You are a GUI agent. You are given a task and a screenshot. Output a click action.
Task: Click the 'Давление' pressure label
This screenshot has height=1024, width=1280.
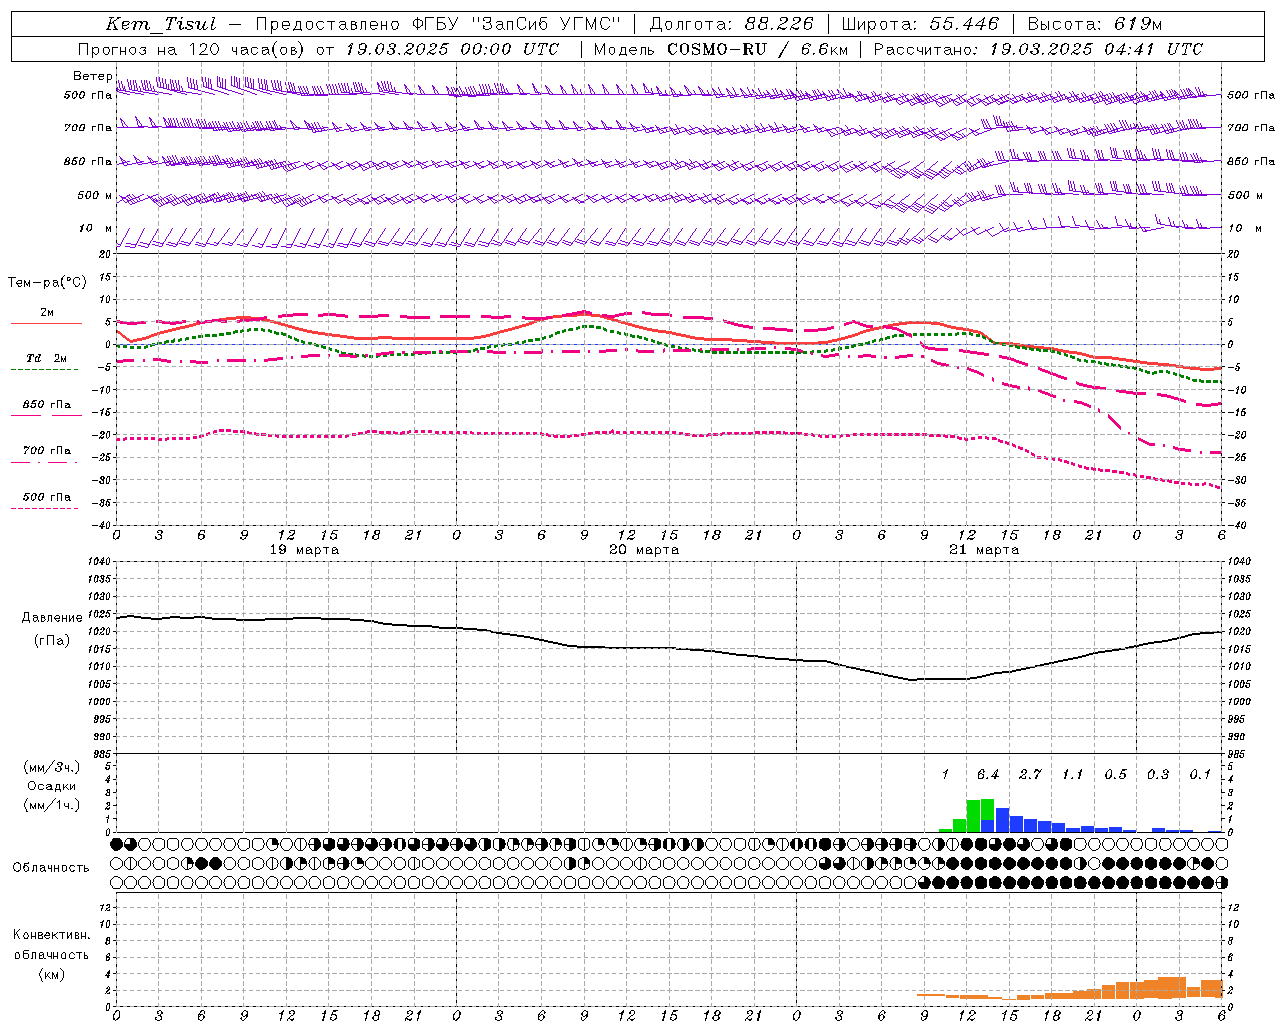[52, 618]
